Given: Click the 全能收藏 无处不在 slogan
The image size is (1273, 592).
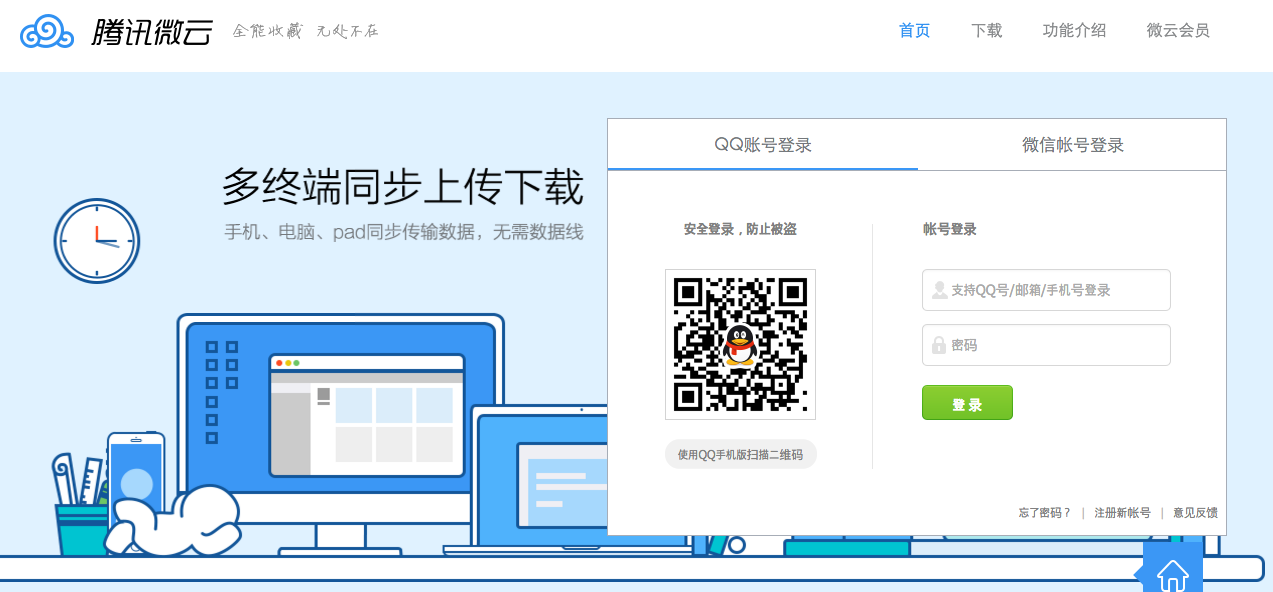Looking at the screenshot, I should 306,31.
